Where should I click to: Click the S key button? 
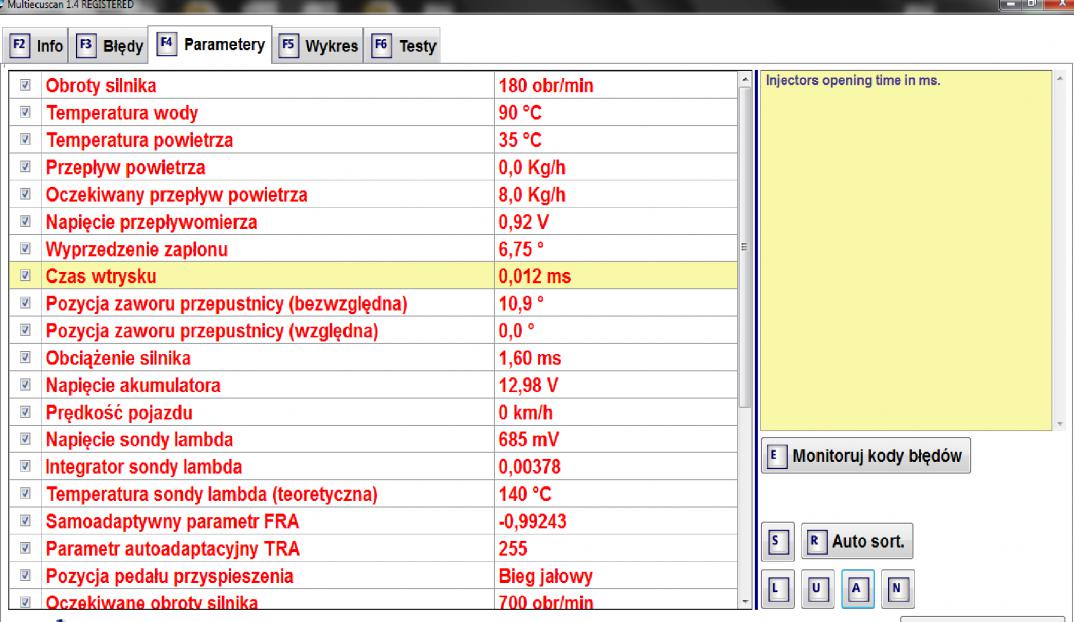point(777,543)
